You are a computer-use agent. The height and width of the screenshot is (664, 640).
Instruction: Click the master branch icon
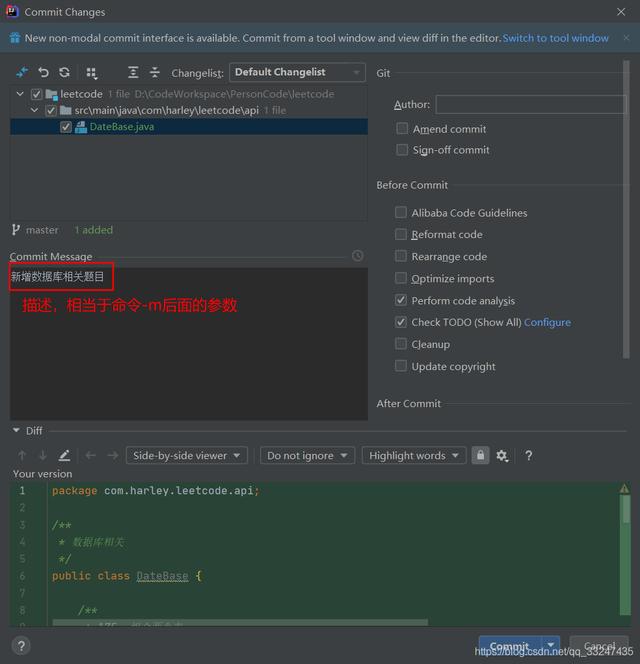(16, 230)
